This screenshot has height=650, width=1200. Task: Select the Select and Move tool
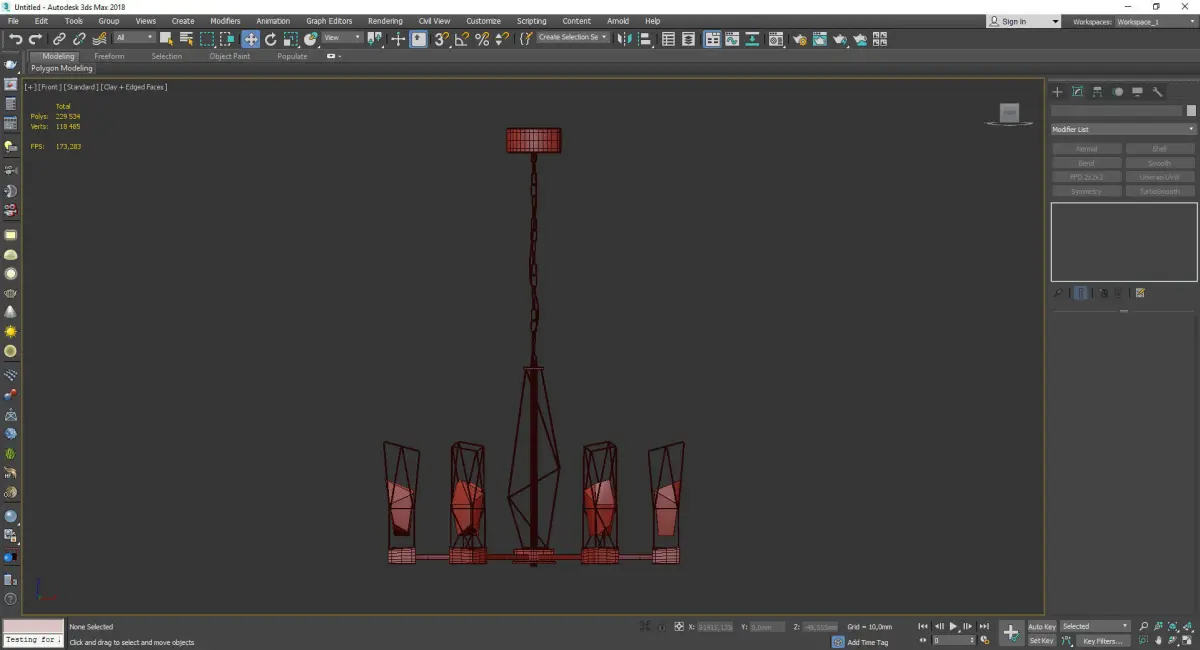click(250, 39)
